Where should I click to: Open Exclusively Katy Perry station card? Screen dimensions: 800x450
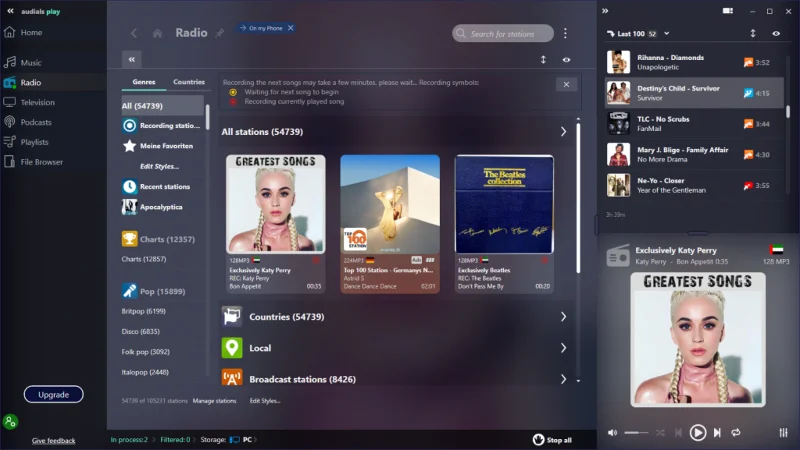click(x=276, y=223)
